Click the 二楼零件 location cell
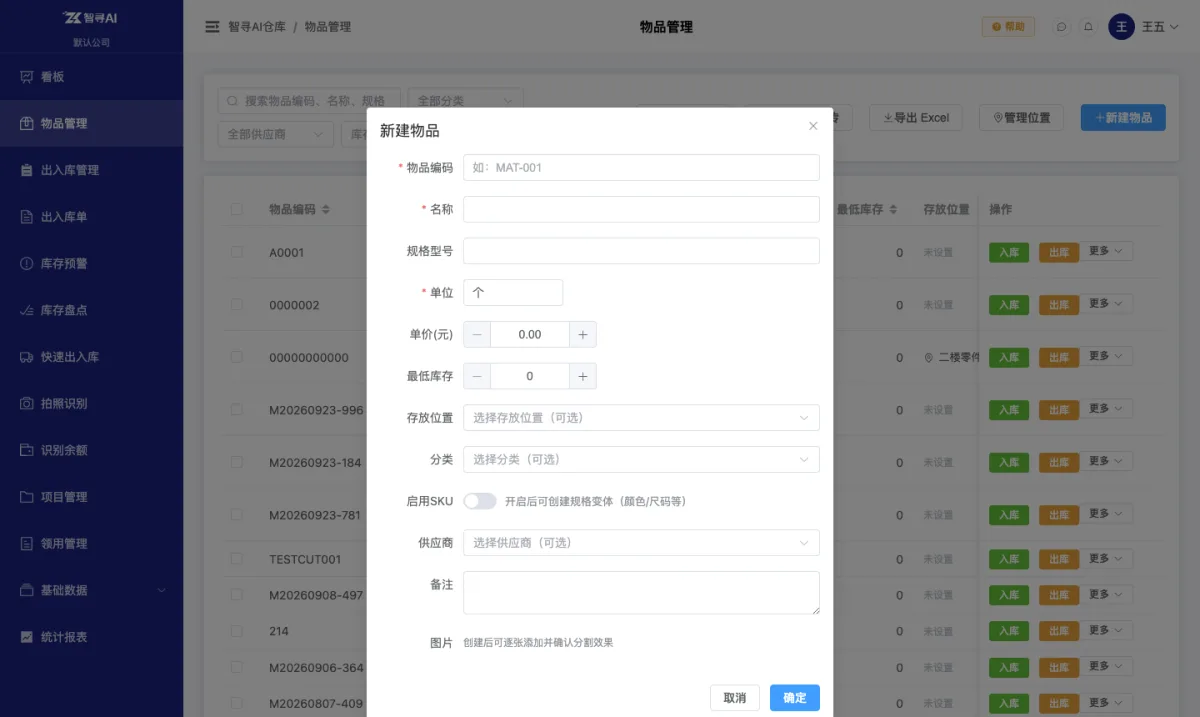This screenshot has height=717, width=1200. [x=951, y=357]
